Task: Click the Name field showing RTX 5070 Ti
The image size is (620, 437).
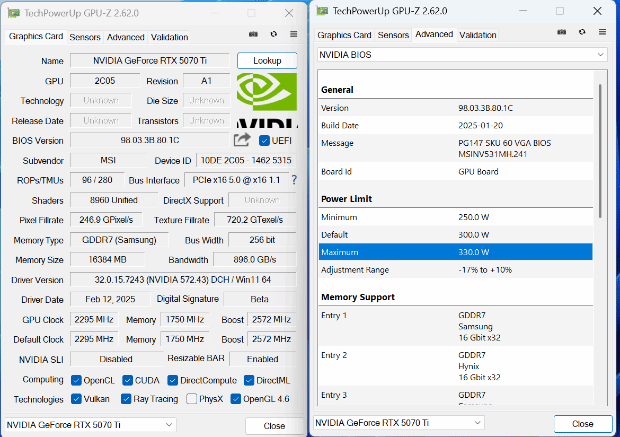Action: tap(150, 61)
